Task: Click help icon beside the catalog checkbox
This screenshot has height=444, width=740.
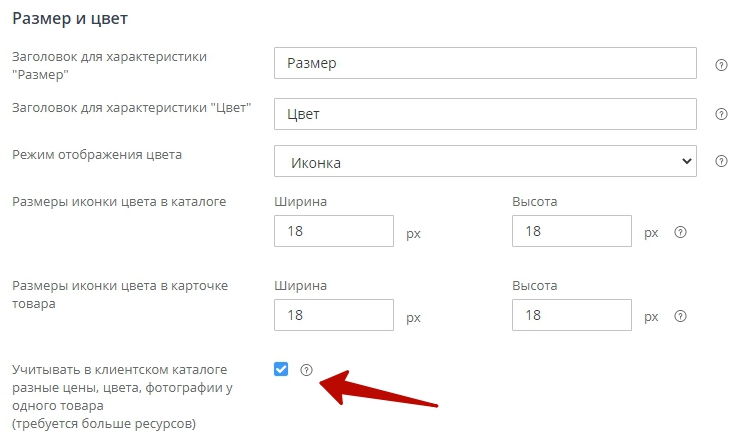Action: [x=307, y=370]
